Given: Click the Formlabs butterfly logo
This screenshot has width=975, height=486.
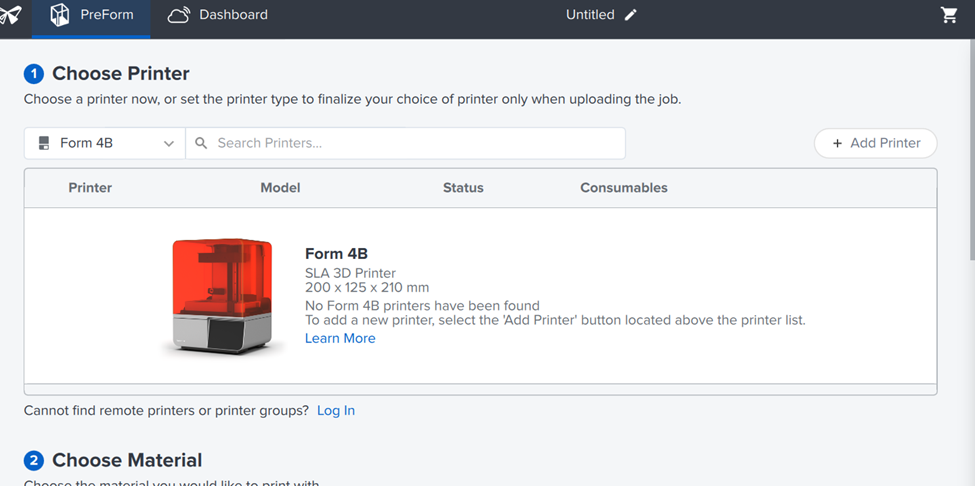Looking at the screenshot, I should pyautogui.click(x=10, y=14).
